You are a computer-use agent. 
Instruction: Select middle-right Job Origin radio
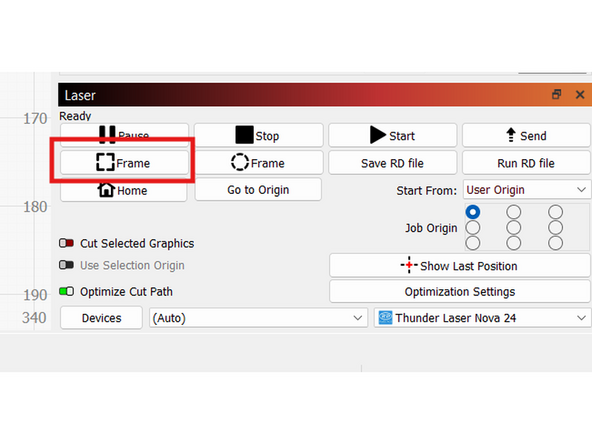(555, 227)
